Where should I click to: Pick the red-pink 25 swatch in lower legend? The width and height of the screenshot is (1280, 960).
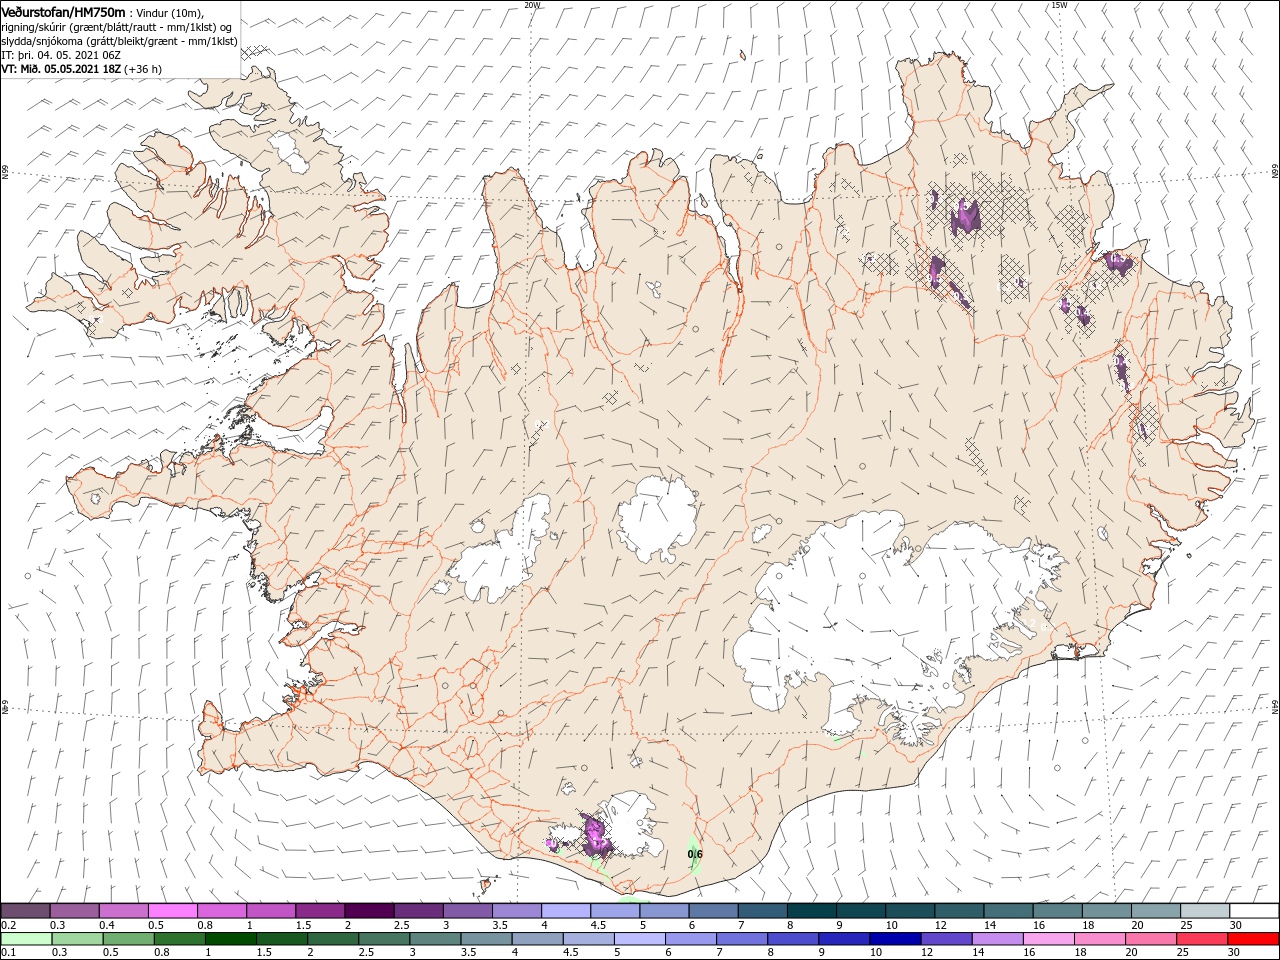coord(1202,939)
